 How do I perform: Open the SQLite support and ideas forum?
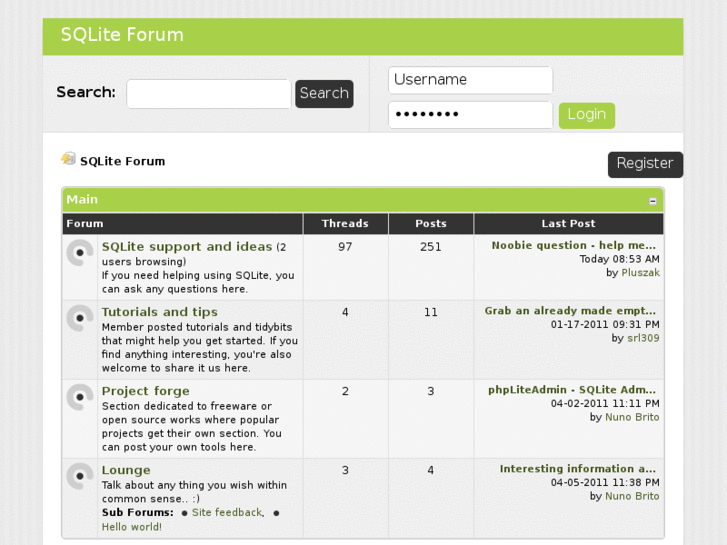(187, 246)
